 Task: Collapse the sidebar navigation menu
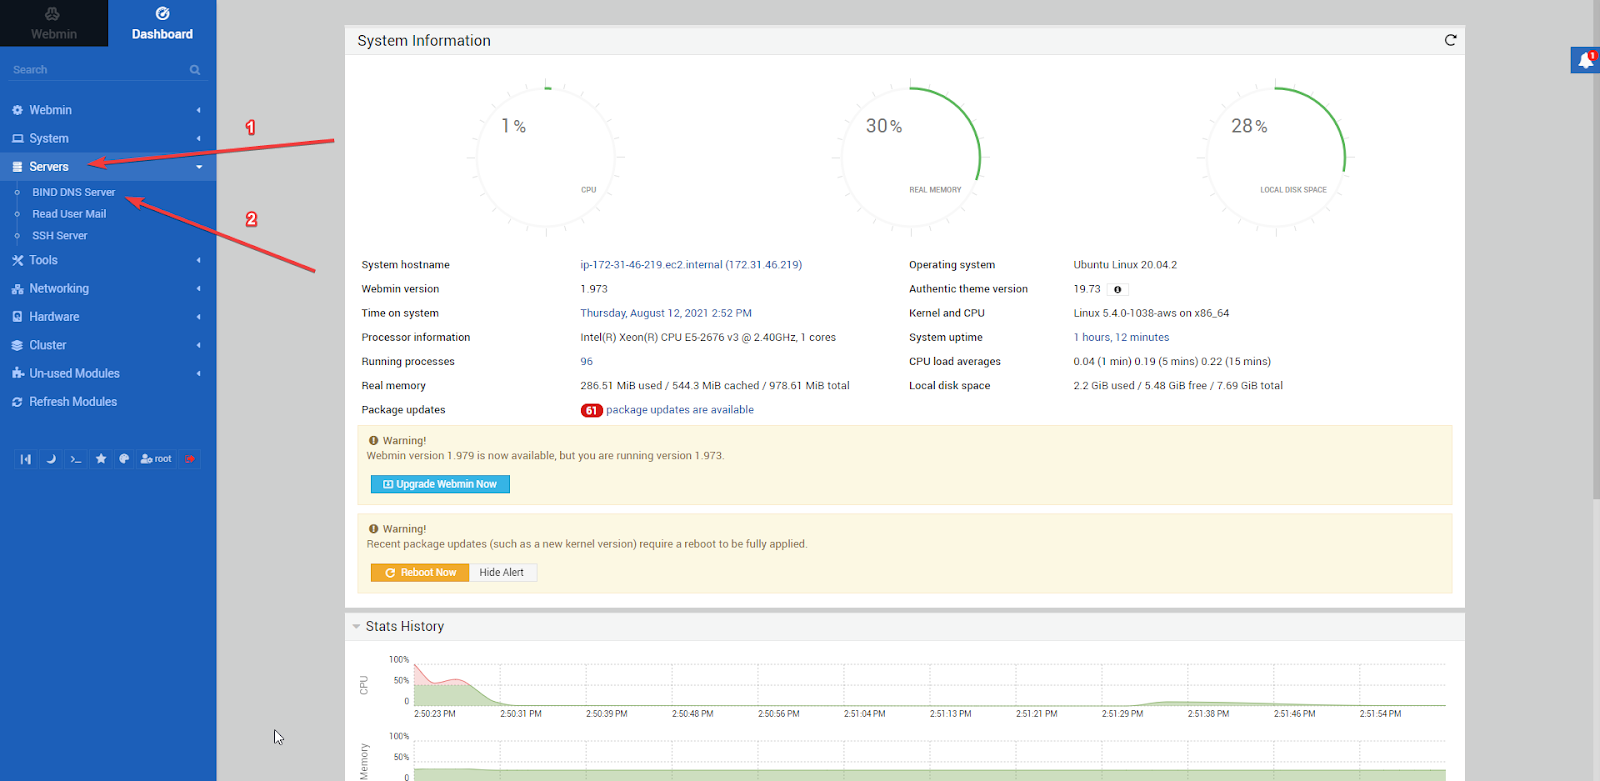coord(26,459)
